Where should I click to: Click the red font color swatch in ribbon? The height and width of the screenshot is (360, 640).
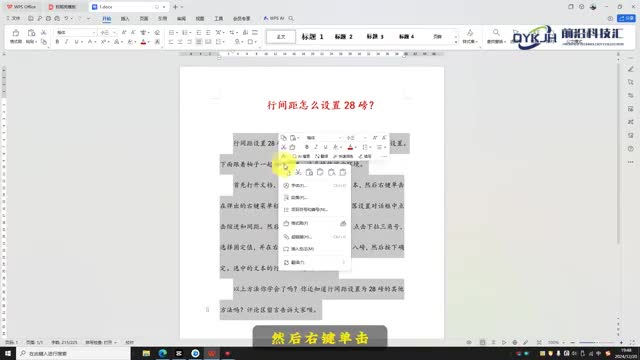[x=143, y=42]
